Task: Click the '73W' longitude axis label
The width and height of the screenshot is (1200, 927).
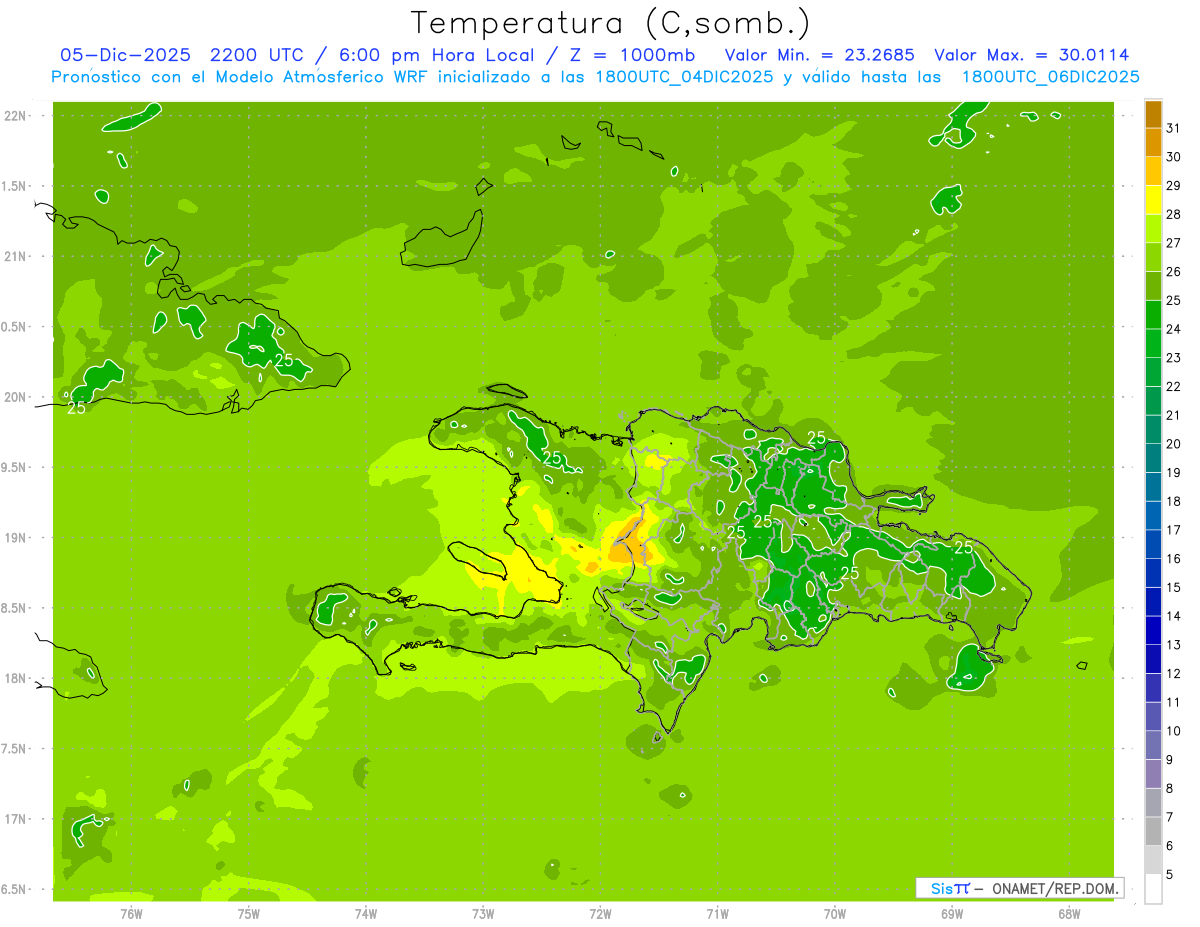Action: tap(483, 914)
